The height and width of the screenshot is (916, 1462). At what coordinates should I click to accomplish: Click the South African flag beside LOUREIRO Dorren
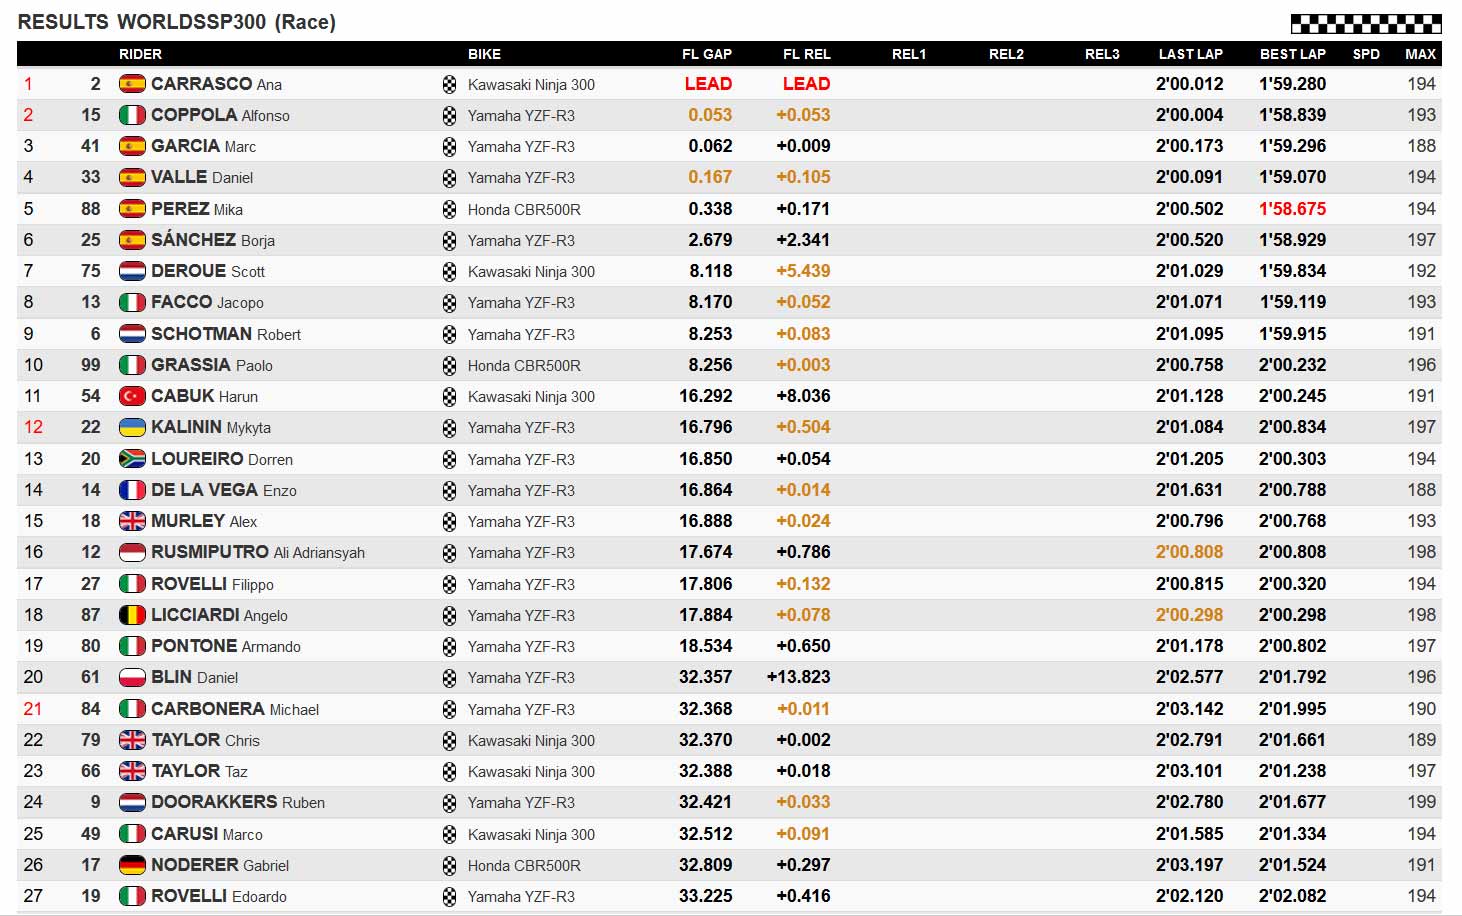[132, 459]
